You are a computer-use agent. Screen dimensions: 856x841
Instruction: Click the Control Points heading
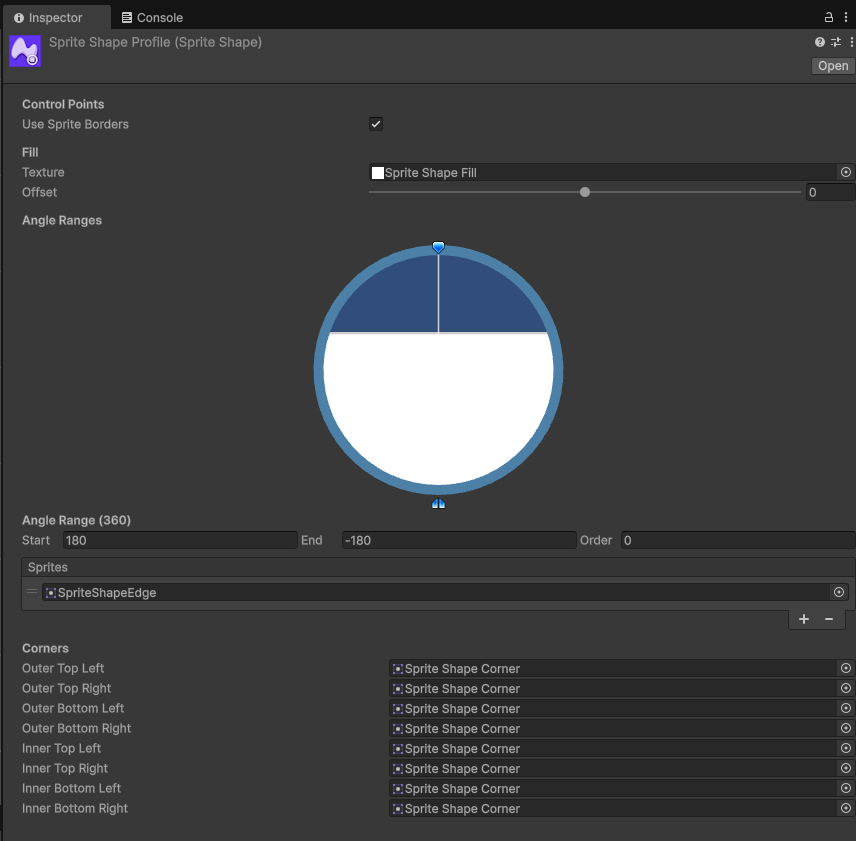click(63, 104)
